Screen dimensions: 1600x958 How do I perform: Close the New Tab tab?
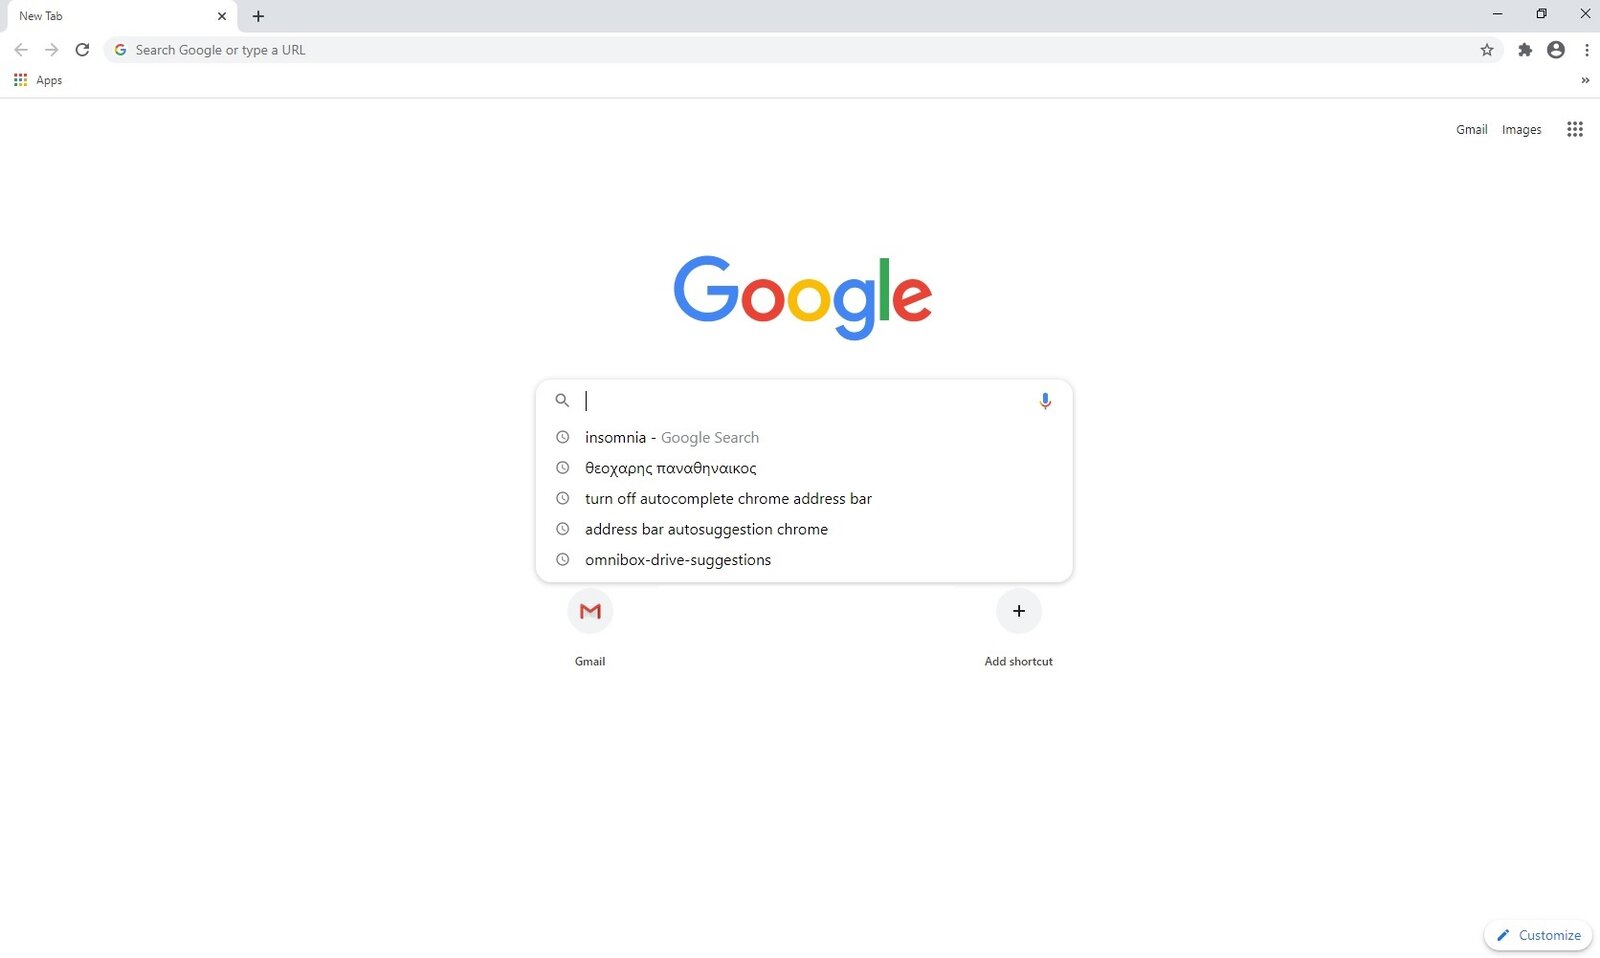[x=222, y=16]
